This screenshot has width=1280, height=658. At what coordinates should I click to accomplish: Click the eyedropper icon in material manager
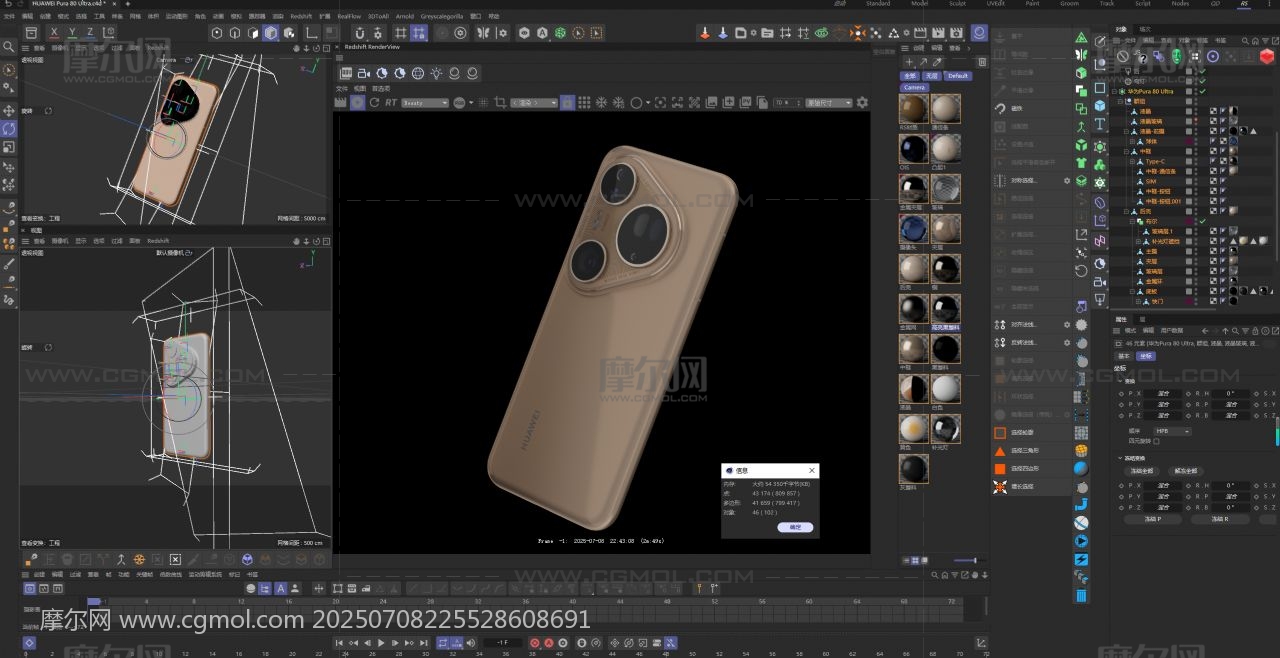coord(937,62)
